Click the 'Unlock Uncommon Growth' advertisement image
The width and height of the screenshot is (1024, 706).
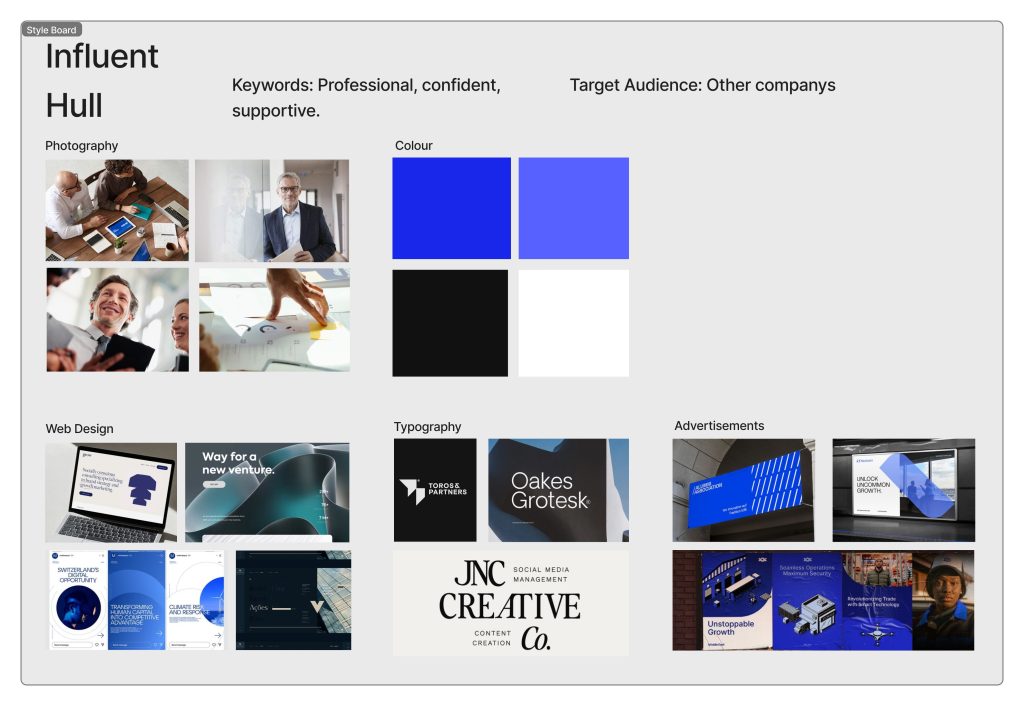(x=903, y=490)
